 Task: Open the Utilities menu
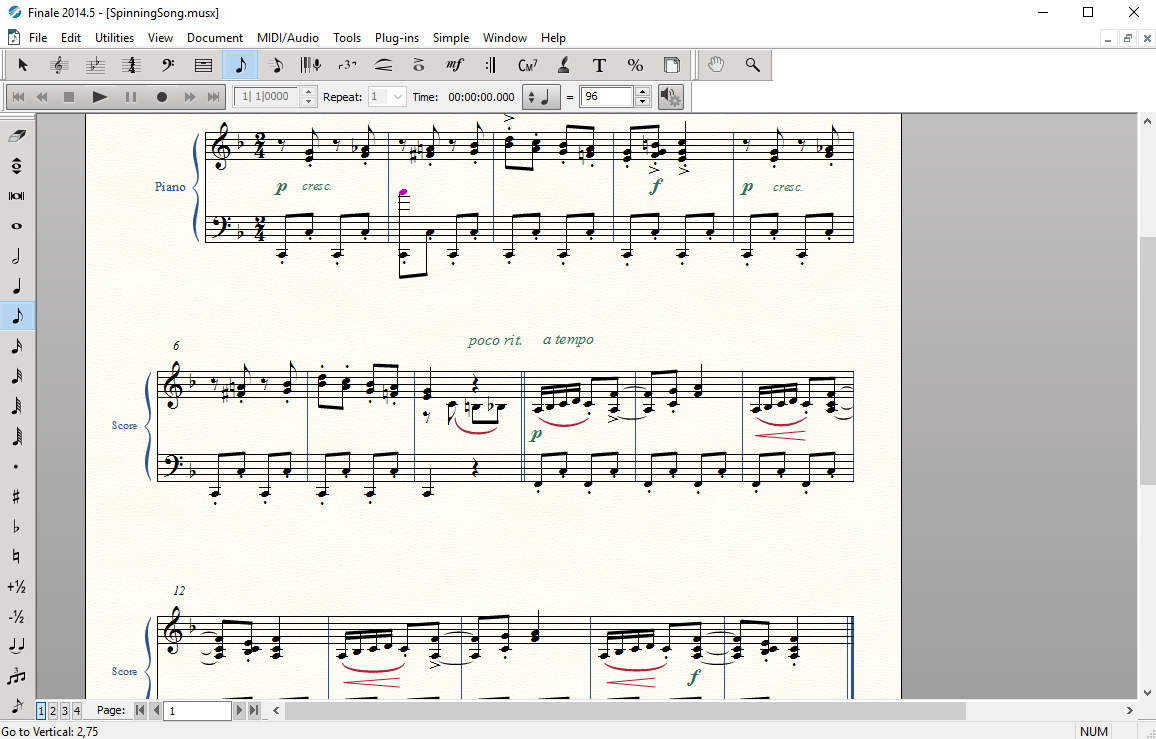(114, 38)
